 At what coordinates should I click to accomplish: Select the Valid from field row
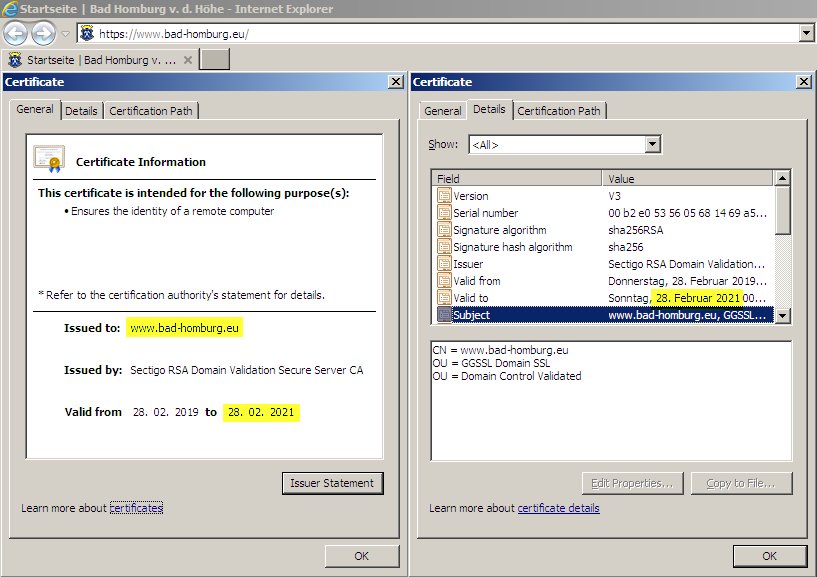pyautogui.click(x=603, y=280)
